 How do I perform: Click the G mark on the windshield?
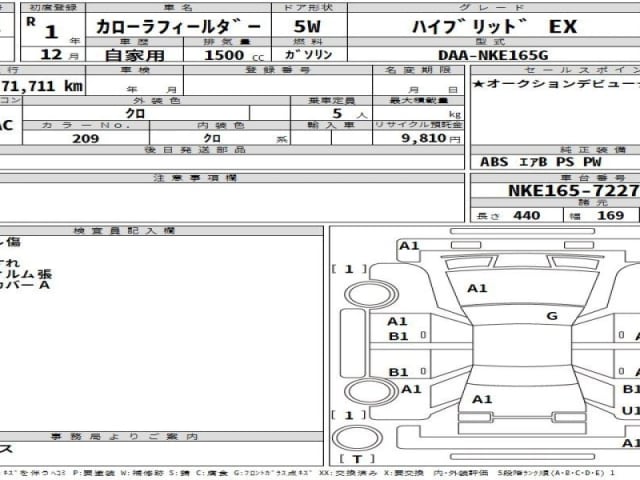(x=552, y=316)
